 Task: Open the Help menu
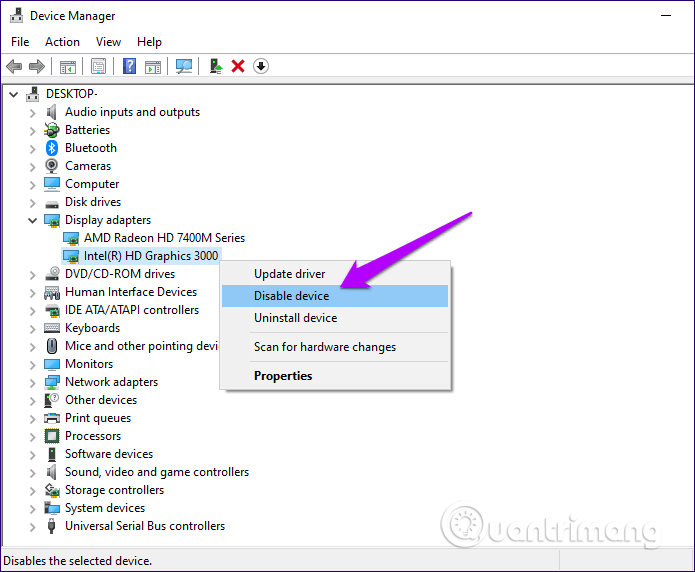[x=149, y=42]
